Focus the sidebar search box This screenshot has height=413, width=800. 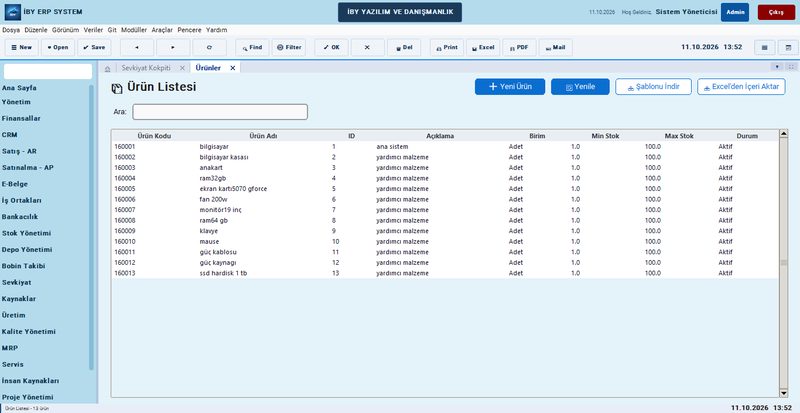pyautogui.click(x=48, y=71)
